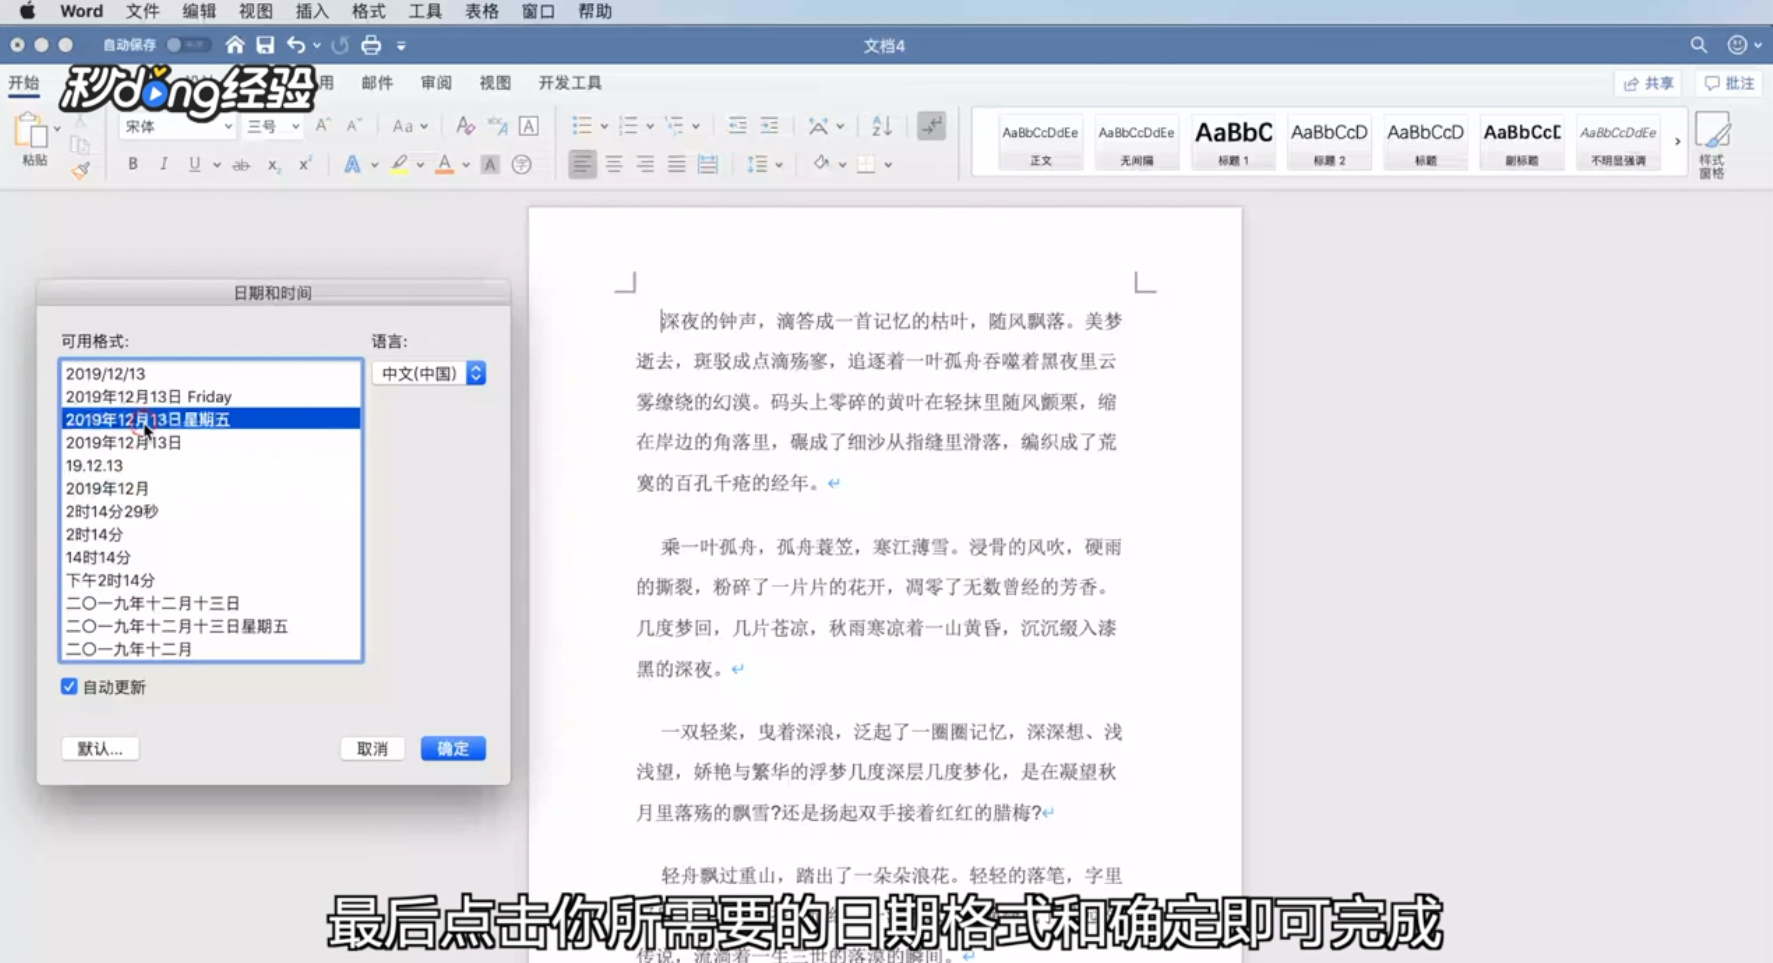This screenshot has height=963, width=1773.
Task: Increase font size with larger A icon
Action: pyautogui.click(x=322, y=126)
